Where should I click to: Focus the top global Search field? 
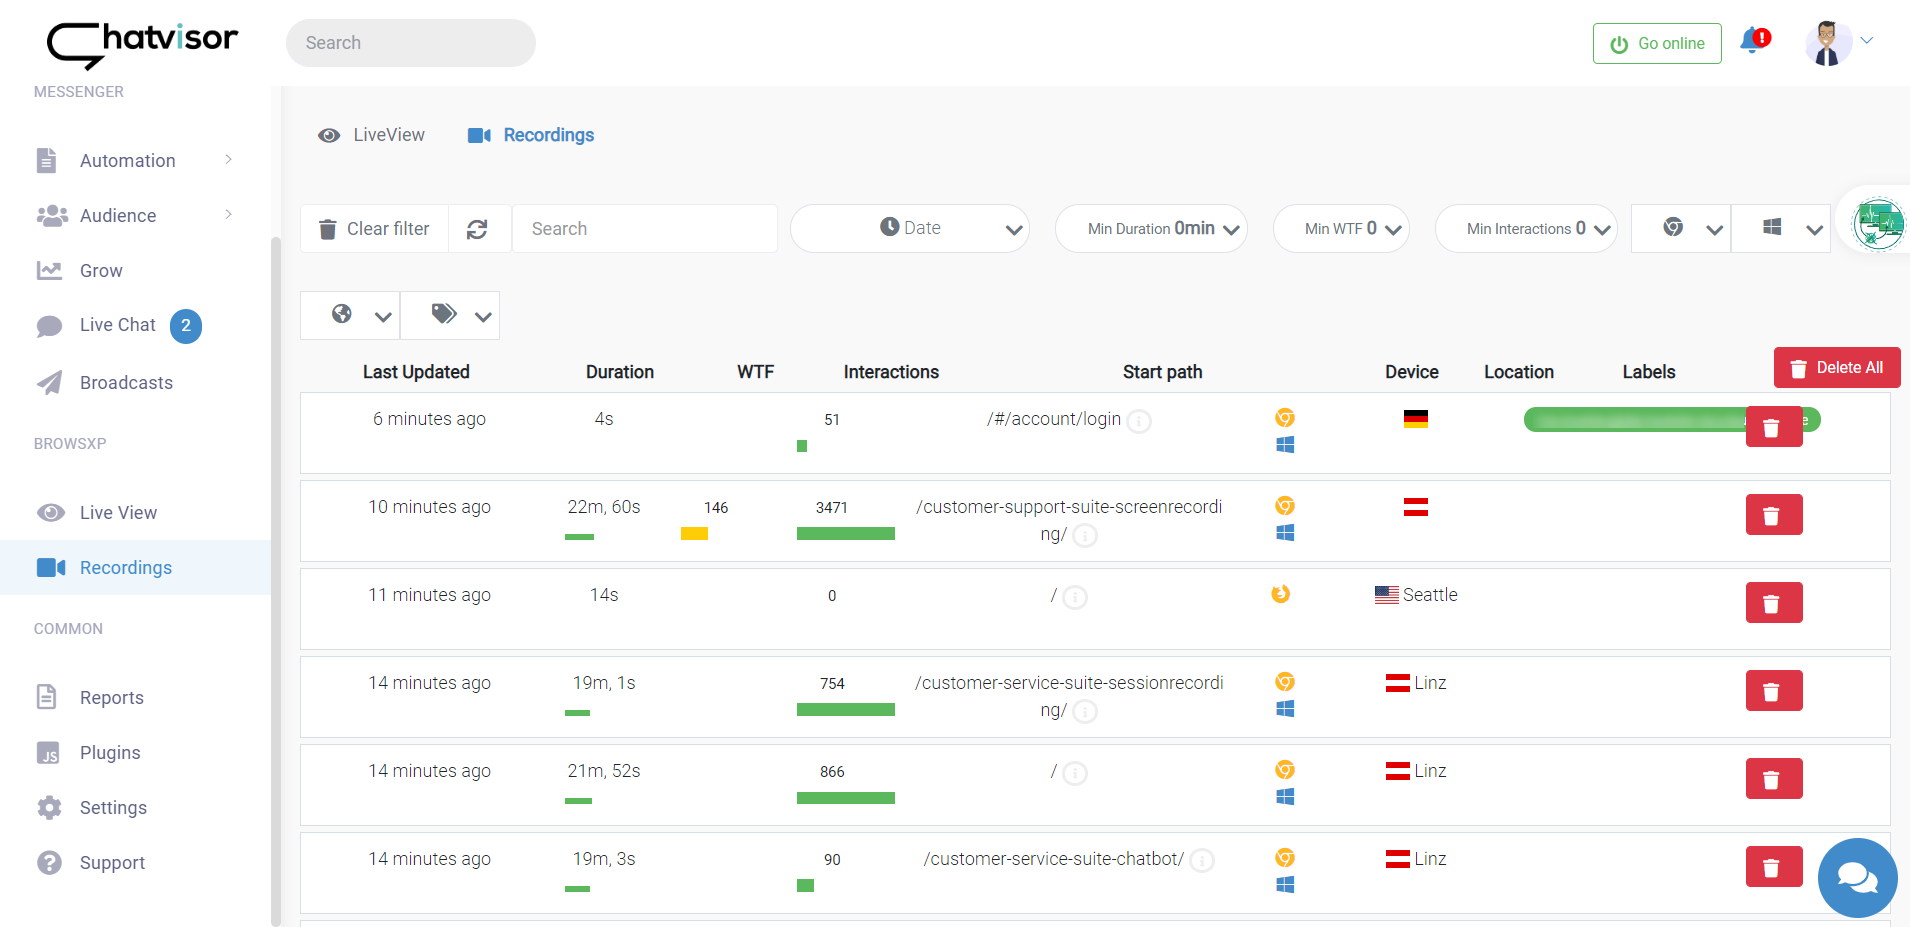[x=411, y=43]
